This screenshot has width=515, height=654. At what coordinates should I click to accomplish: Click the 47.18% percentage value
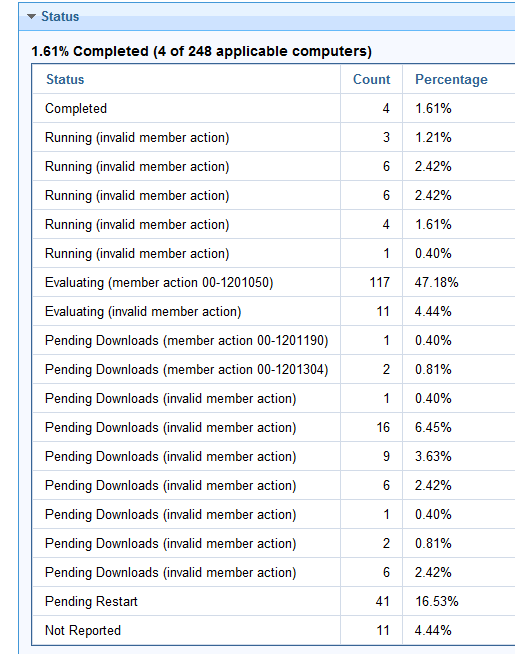click(436, 282)
